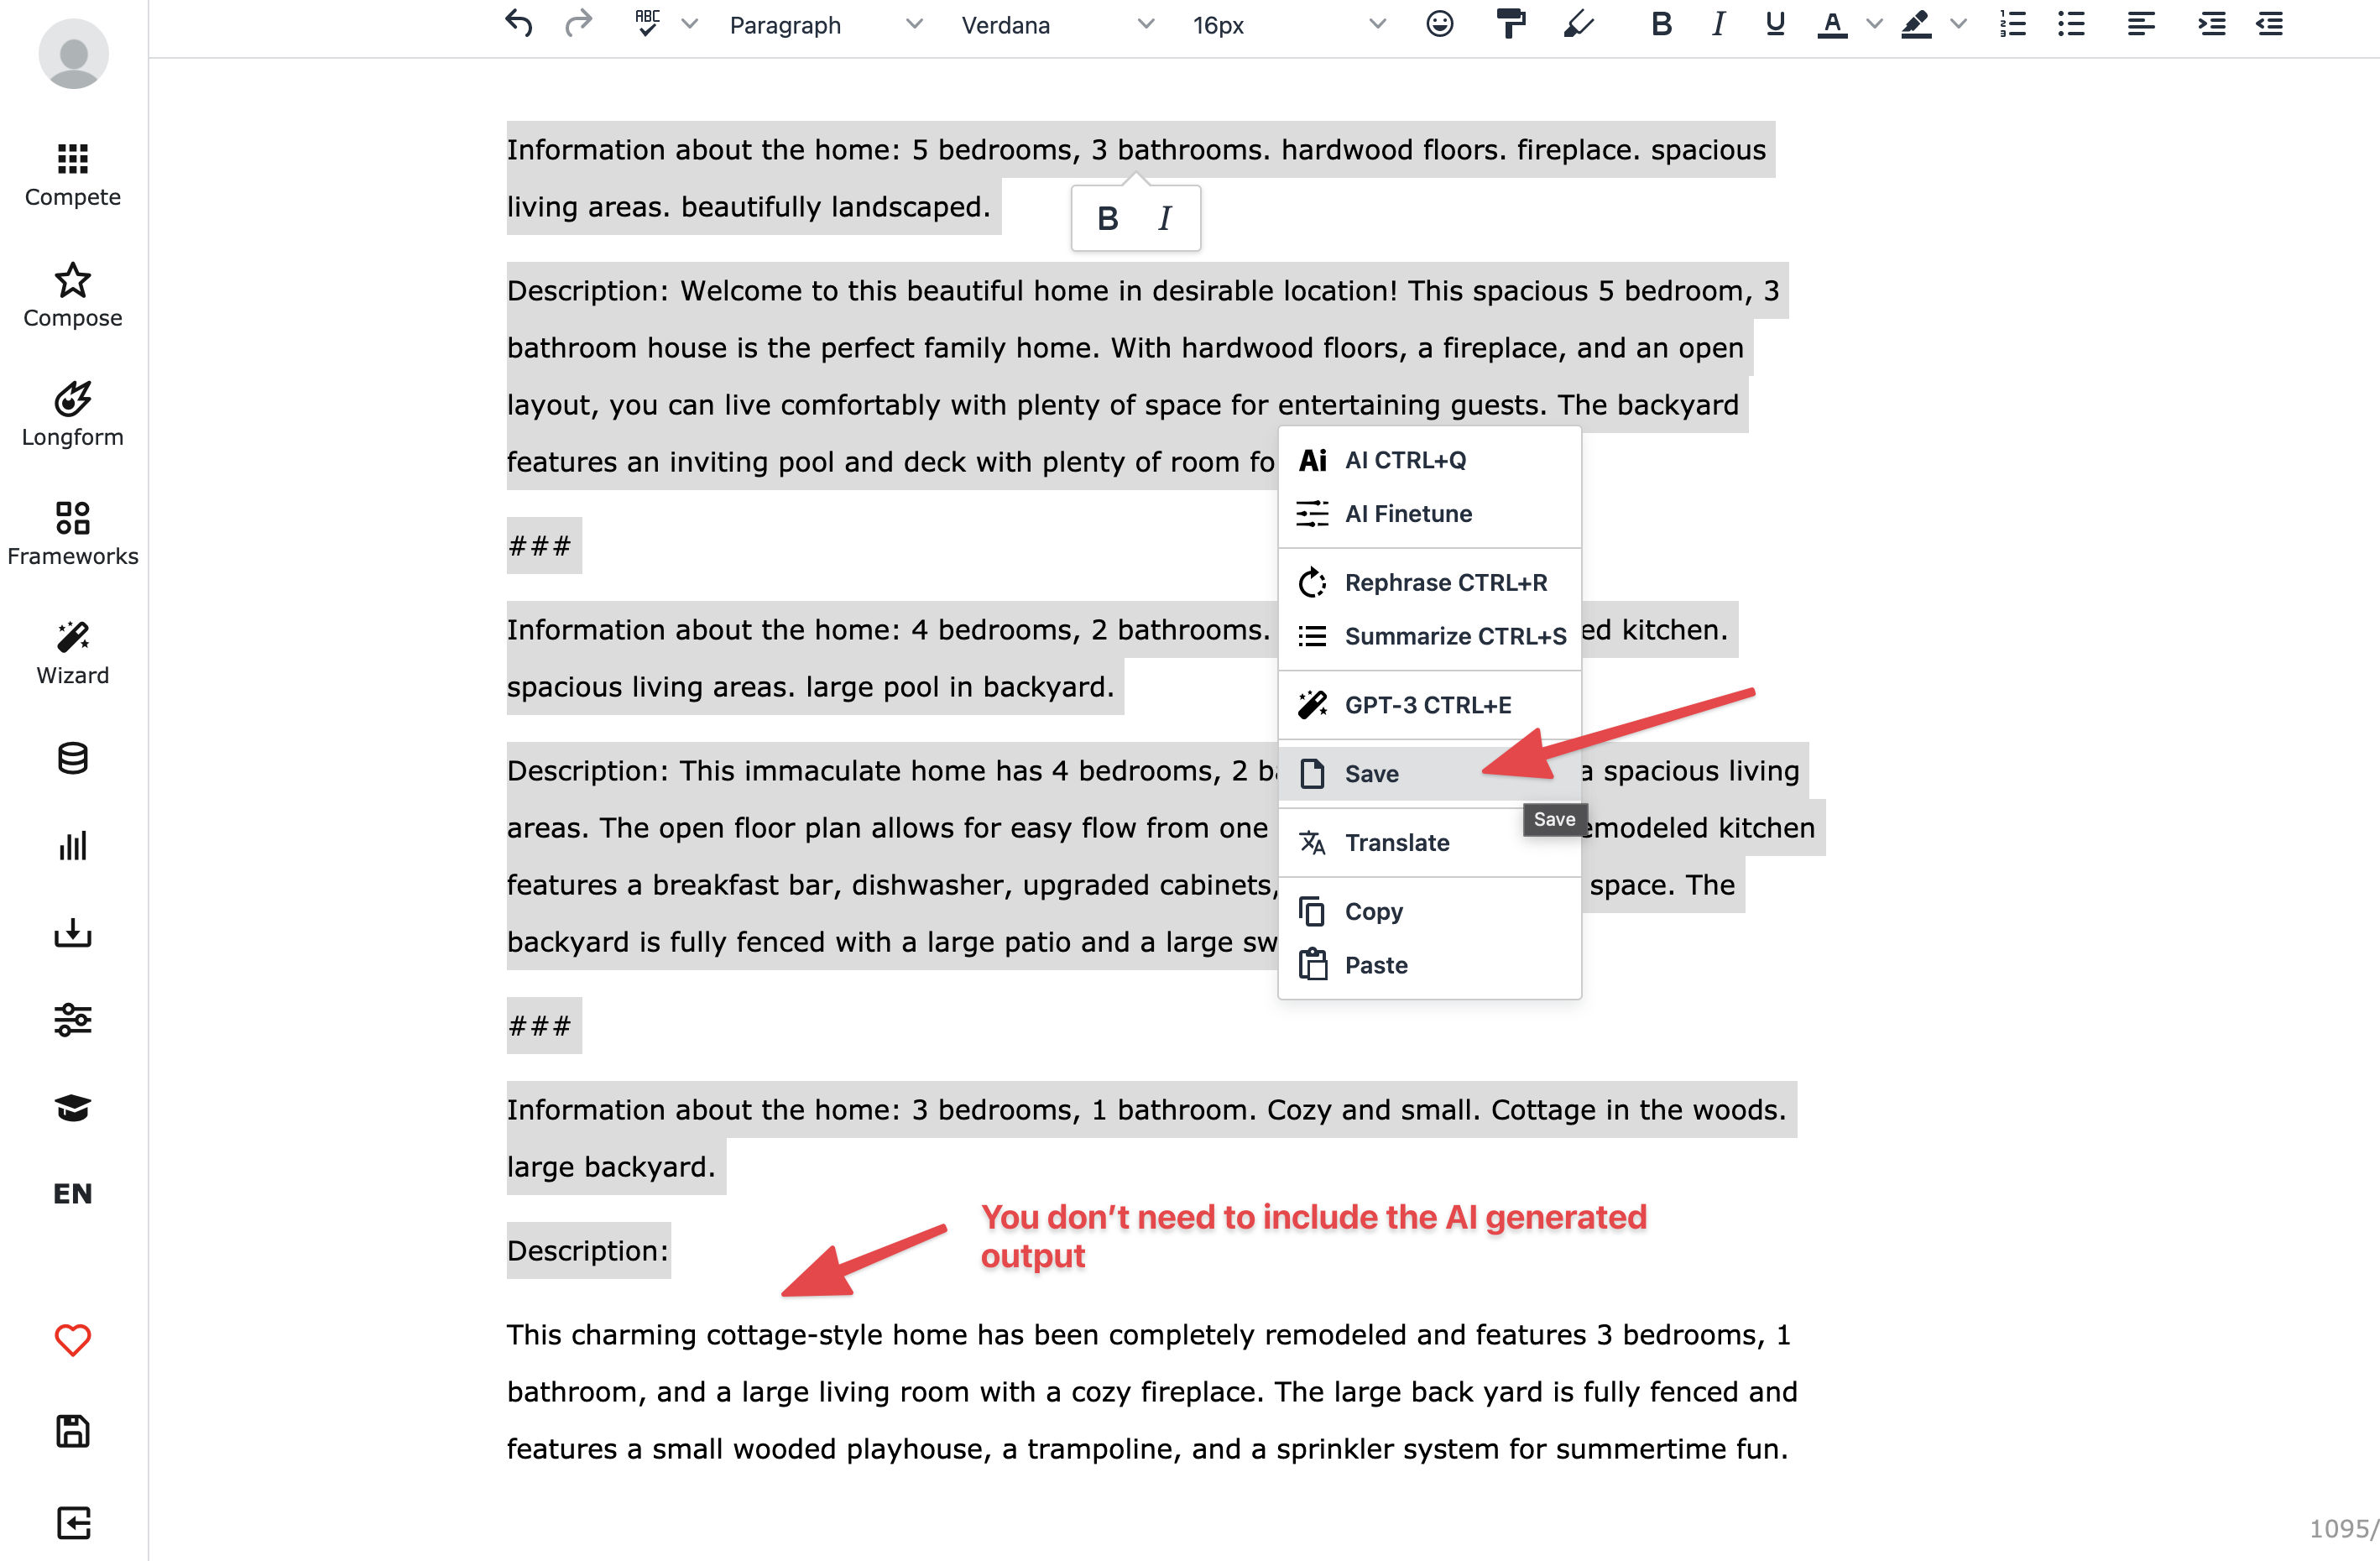The height and width of the screenshot is (1561, 2380).
Task: Open the Paragraph format dropdown
Action: [825, 24]
